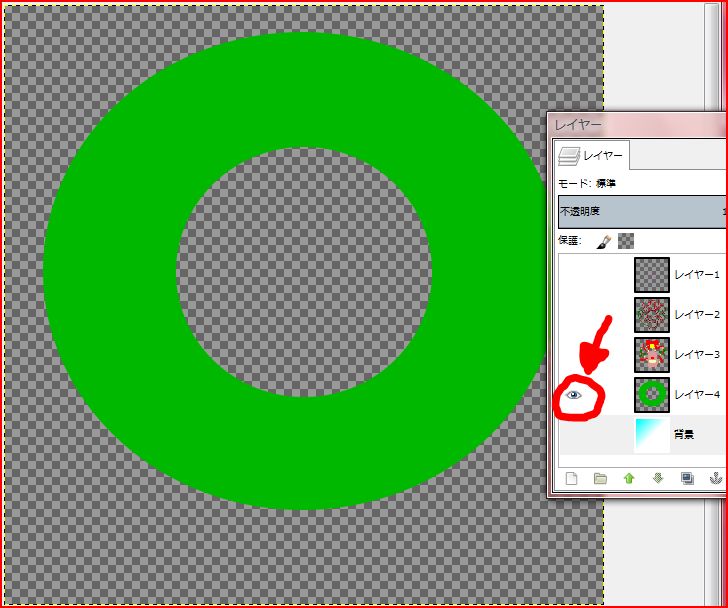Anchor the floating layer with the anchor icon
Screen dimensions: 728x608
[715, 478]
